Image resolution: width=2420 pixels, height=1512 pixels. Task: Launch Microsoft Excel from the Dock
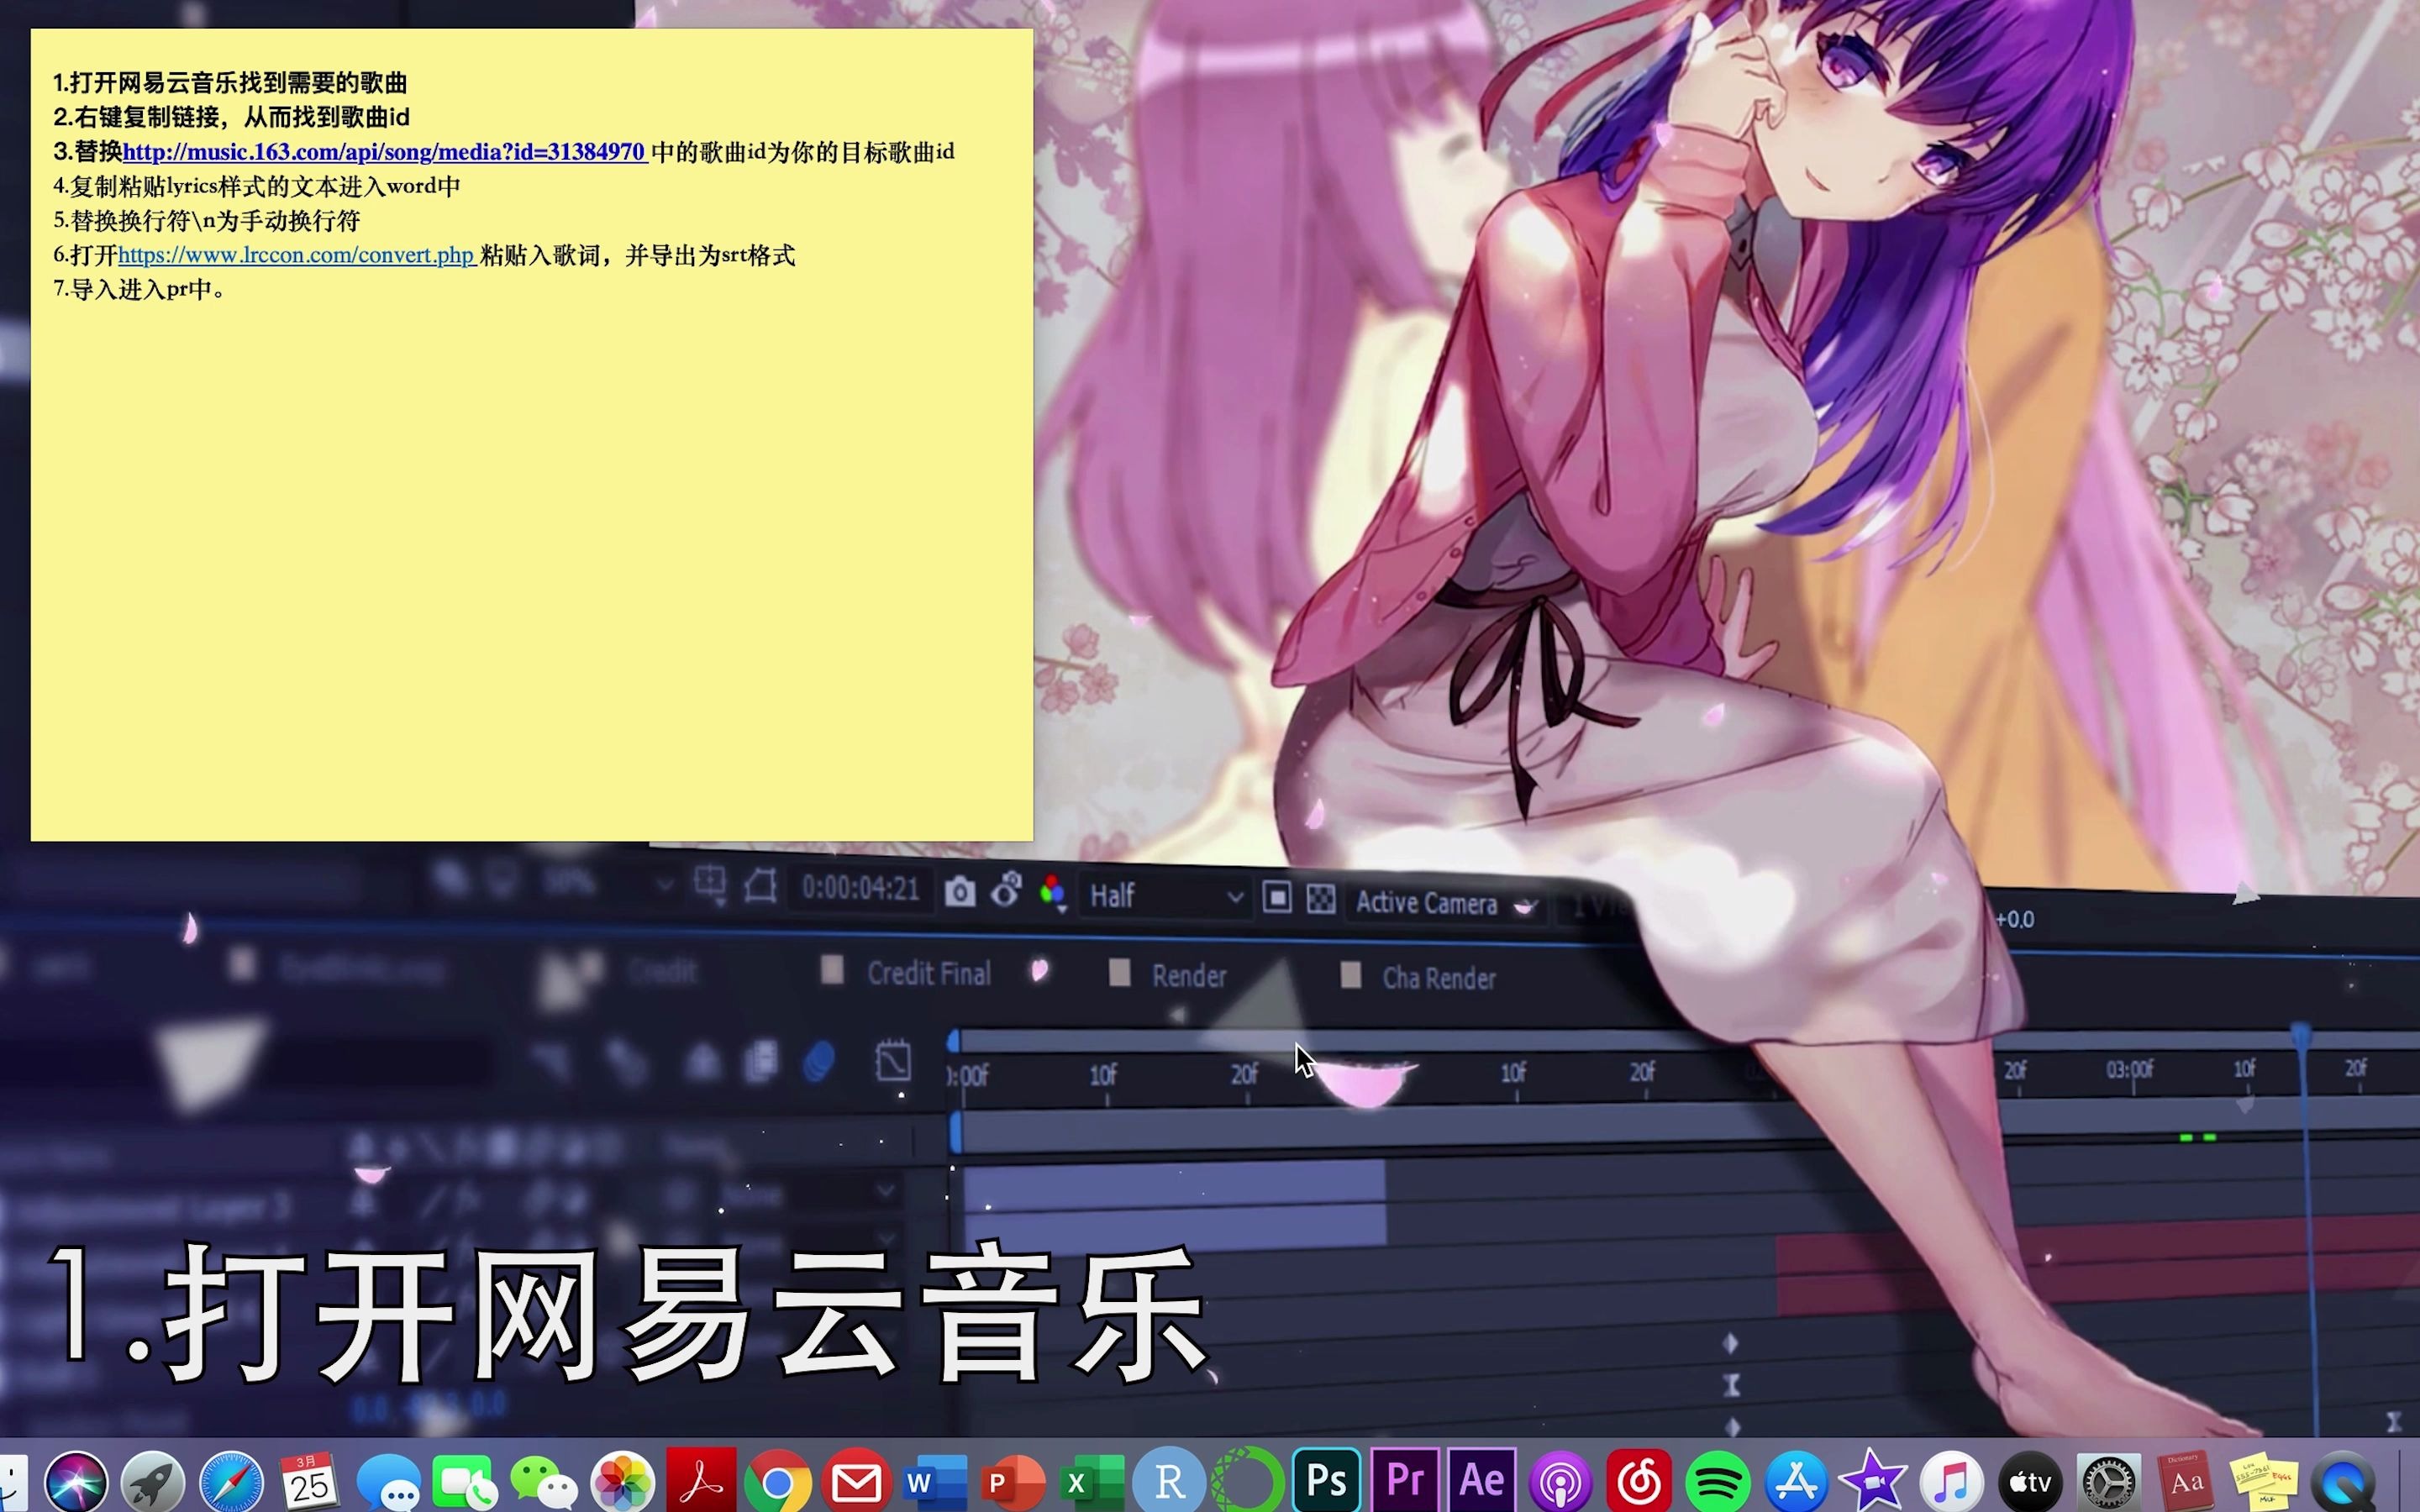click(x=1091, y=1481)
